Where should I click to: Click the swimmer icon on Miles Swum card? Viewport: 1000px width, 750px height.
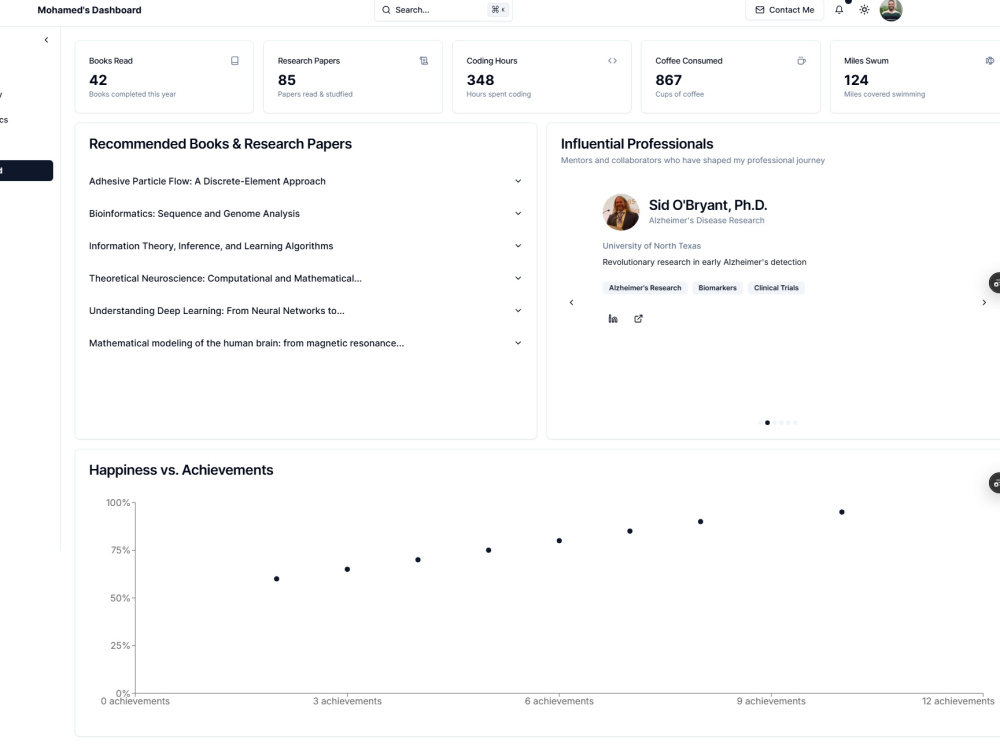pos(988,61)
